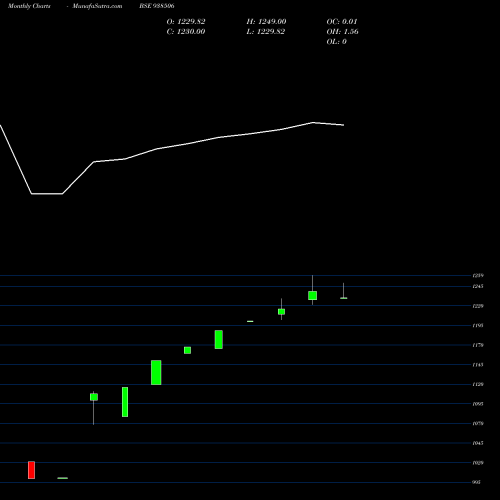Click the '1245' price axis label
Viewport: 500px width, 500px height.
click(x=478, y=286)
